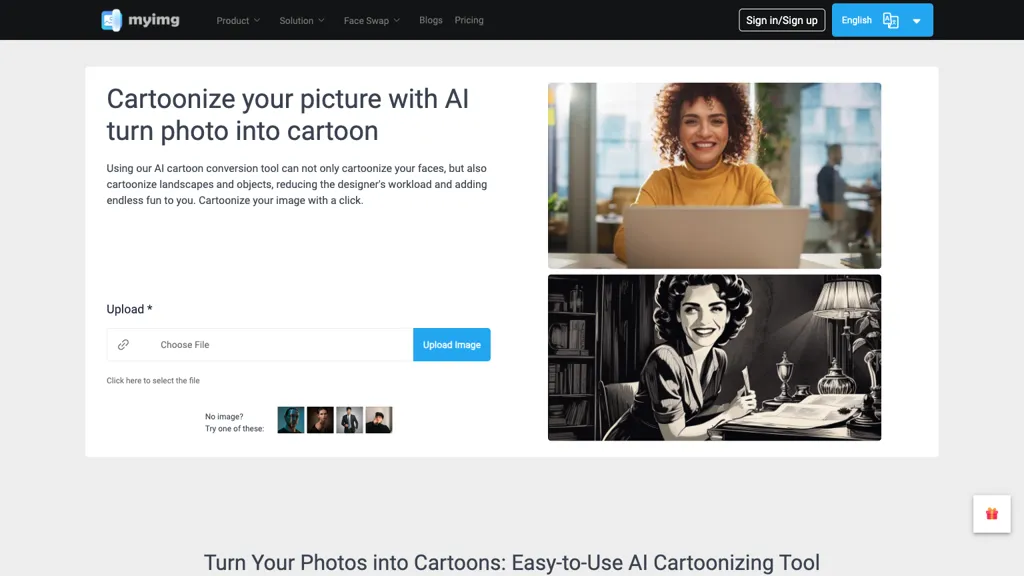Select the fourth sample thumbnail
1024x576 pixels.
point(379,420)
